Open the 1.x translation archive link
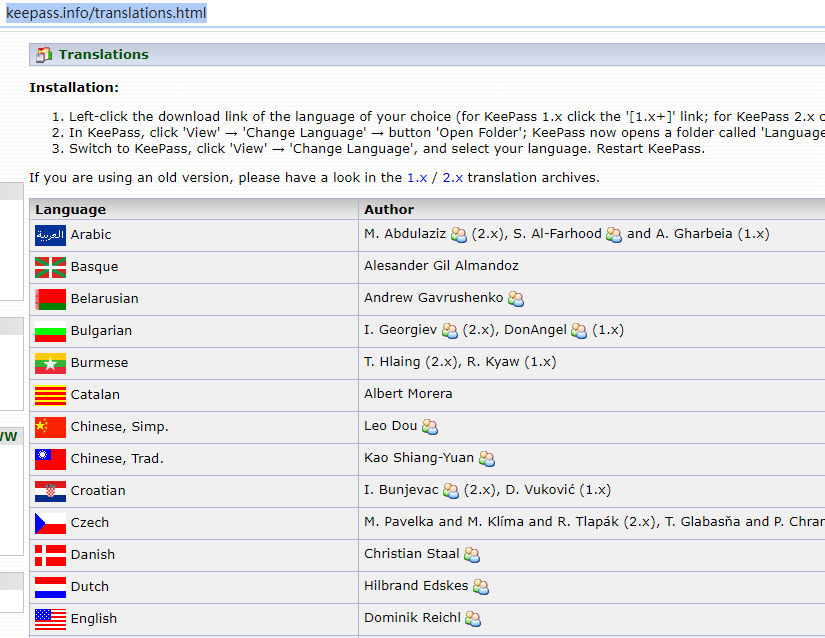The width and height of the screenshot is (825, 638). point(417,178)
